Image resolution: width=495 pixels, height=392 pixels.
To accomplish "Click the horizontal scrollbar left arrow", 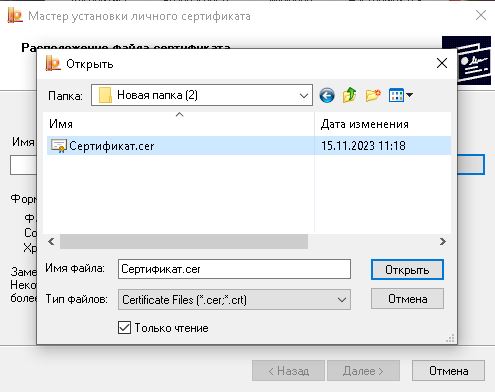I will click(x=51, y=241).
